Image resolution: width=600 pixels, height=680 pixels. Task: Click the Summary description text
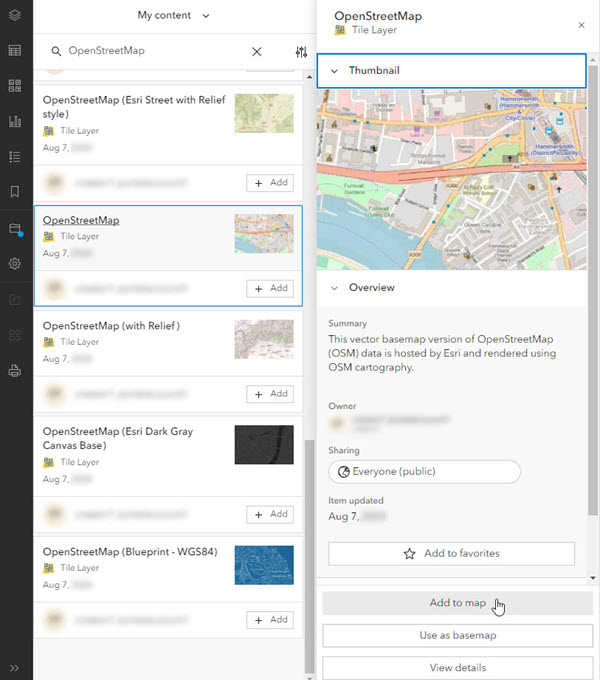tap(442, 353)
